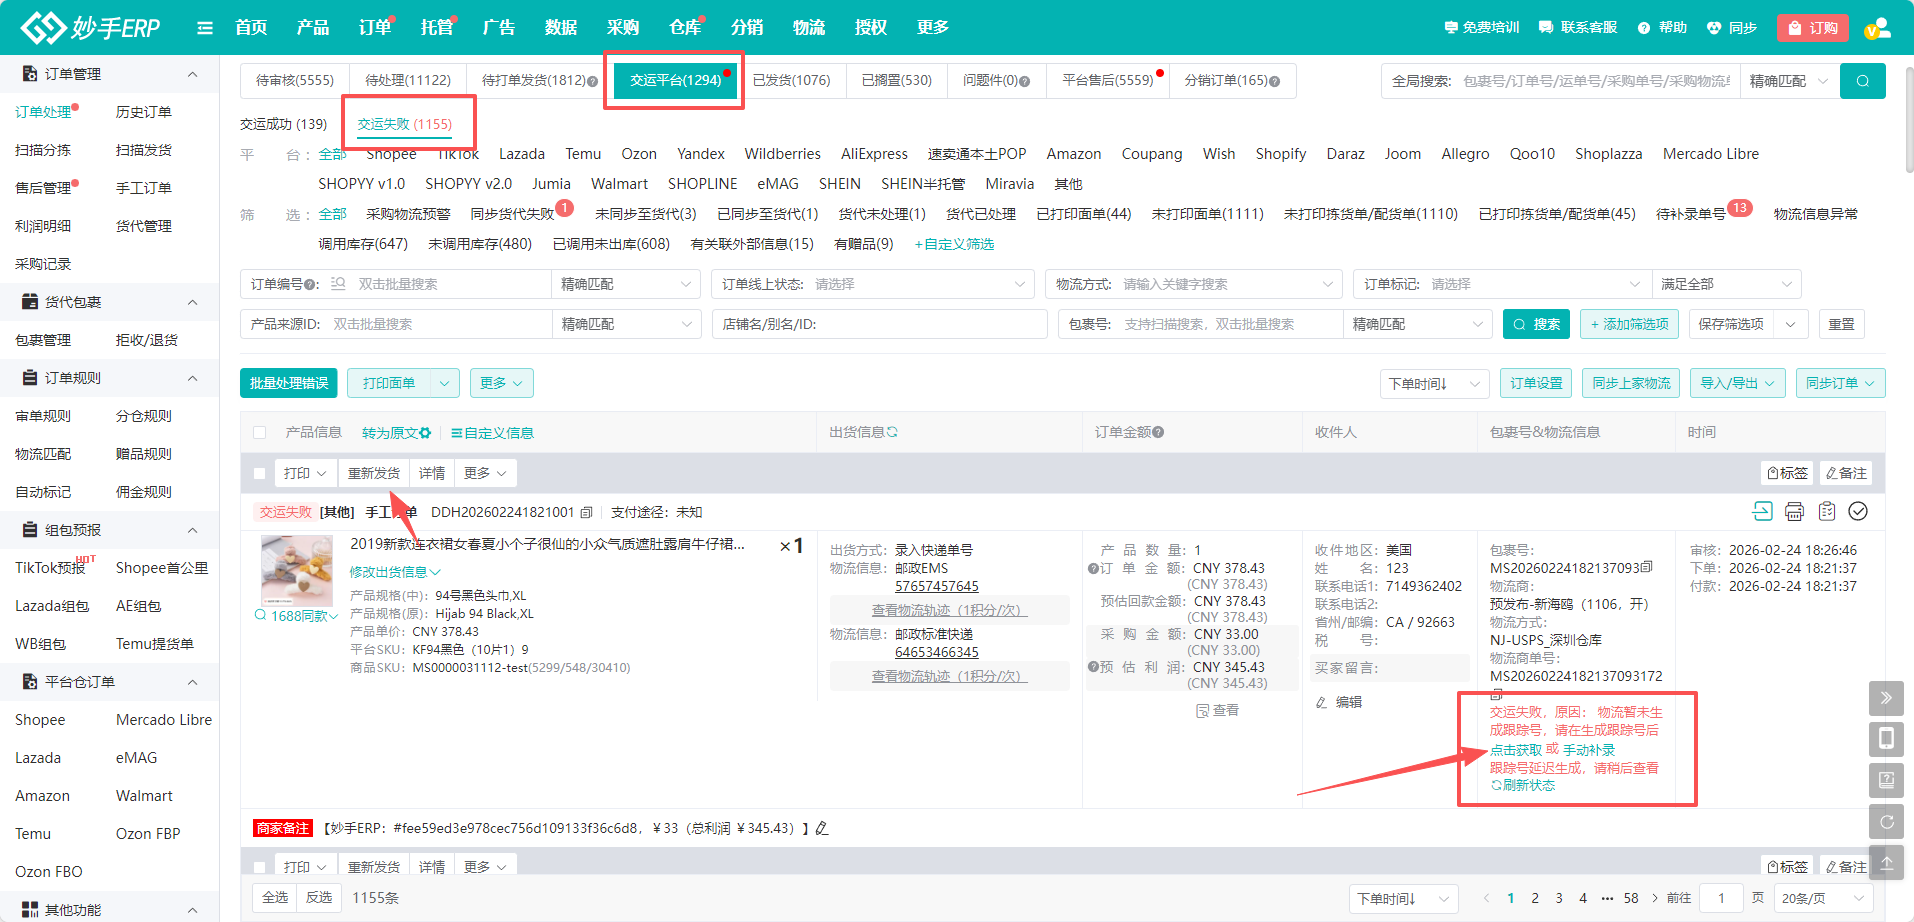Click the 批量处理错误 button
The height and width of the screenshot is (922, 1914).
(x=289, y=383)
